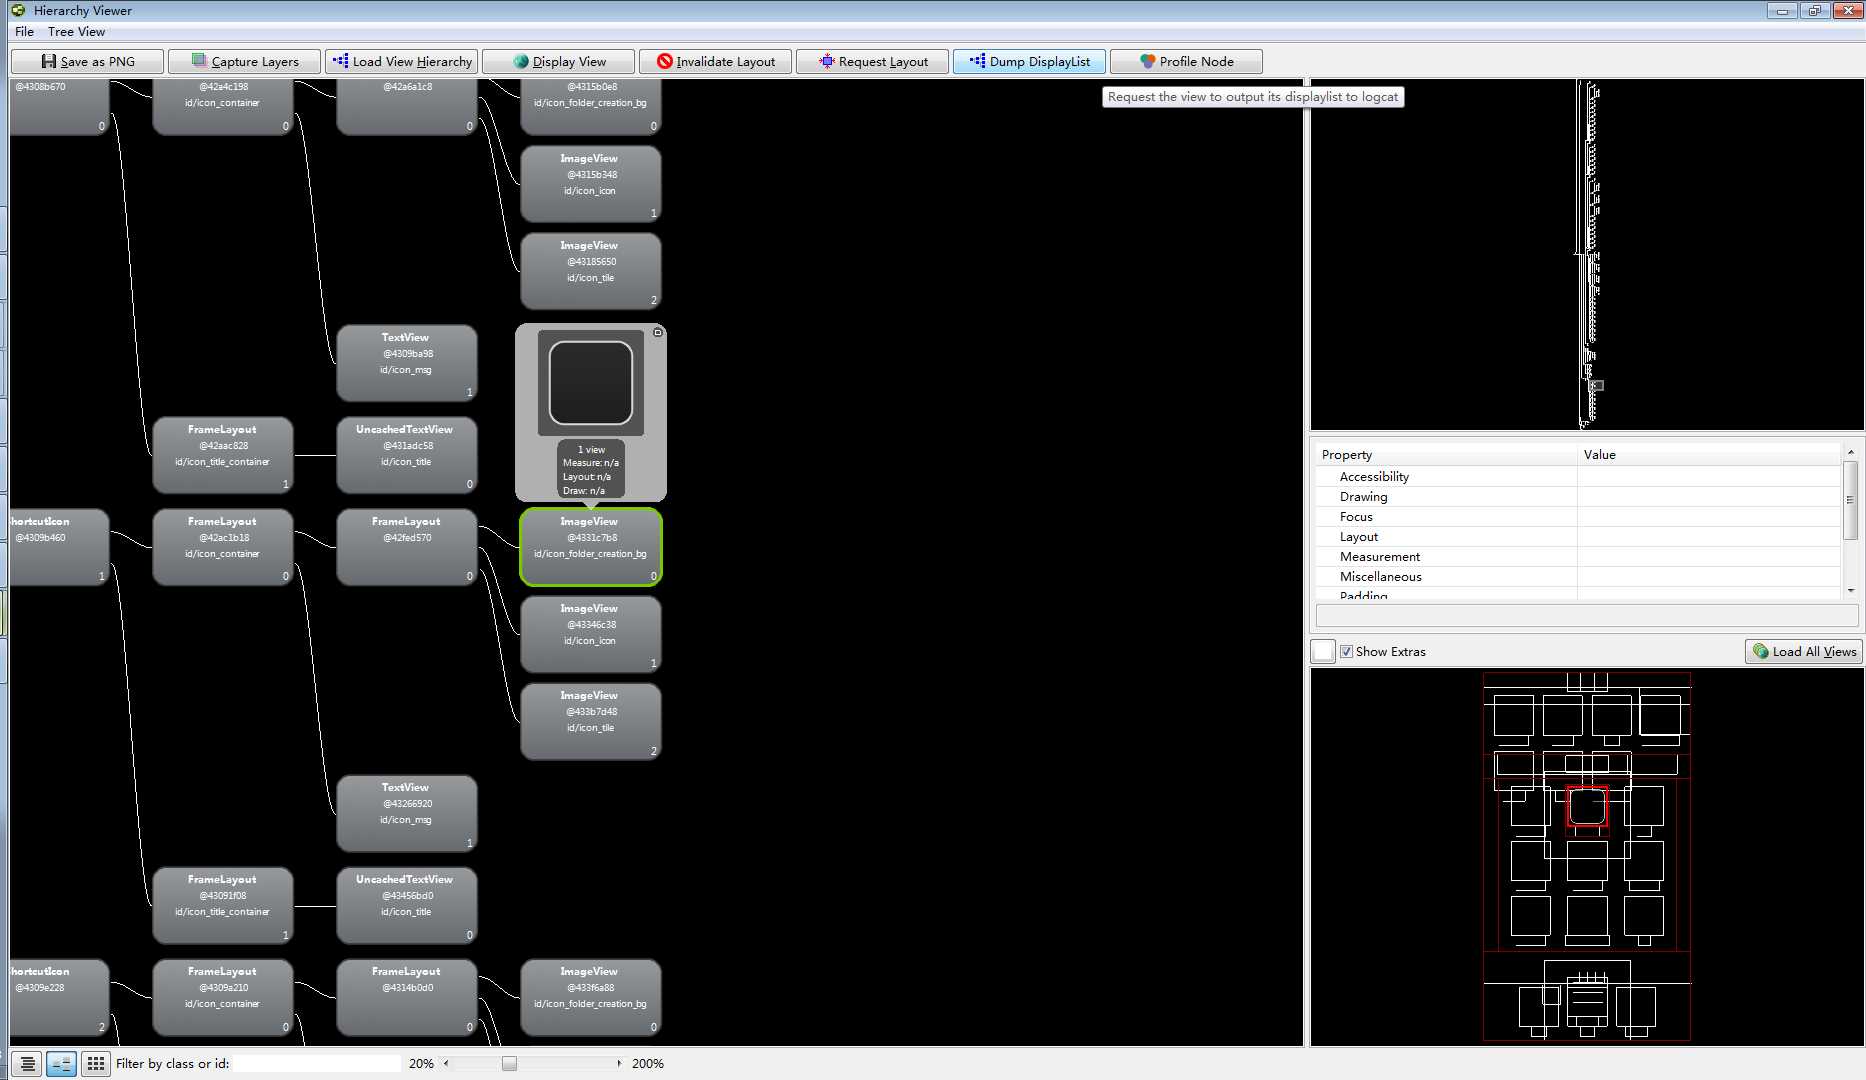The width and height of the screenshot is (1866, 1080).
Task: Expand the Accessibility property category
Action: tap(1374, 477)
